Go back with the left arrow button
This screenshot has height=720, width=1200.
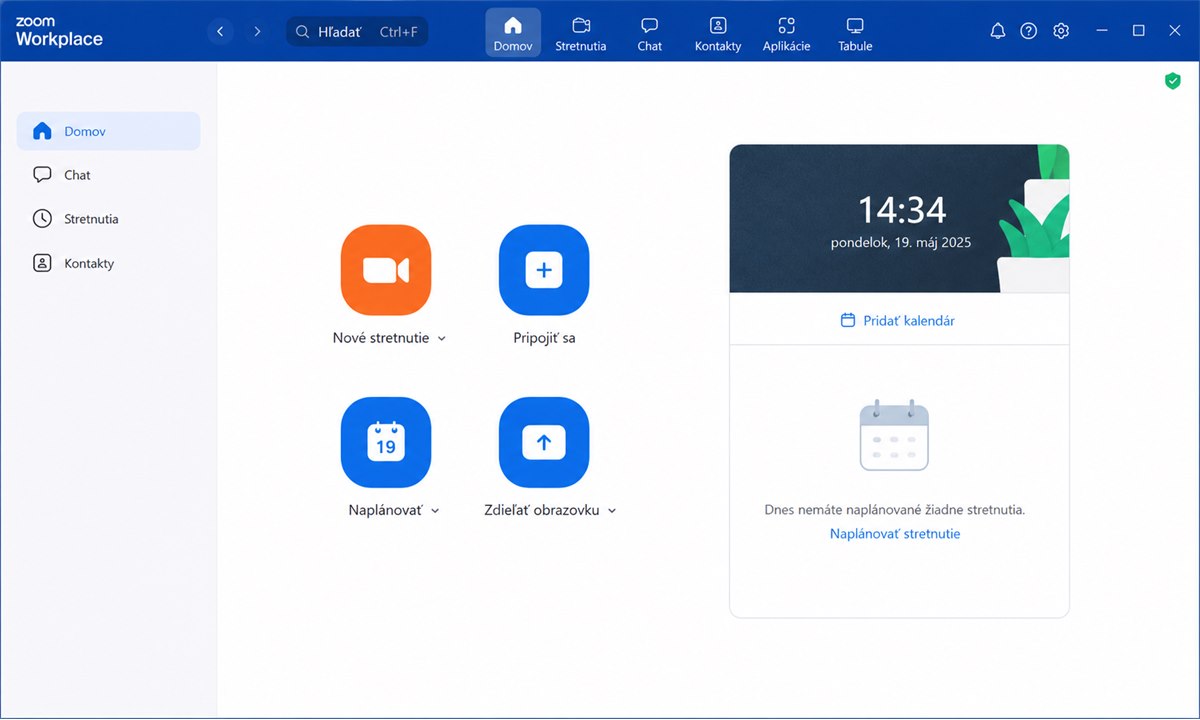[220, 32]
